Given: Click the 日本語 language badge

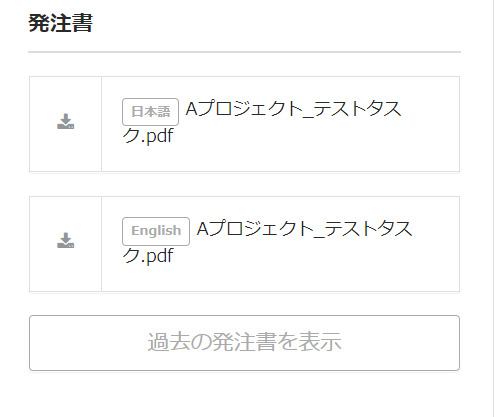Looking at the screenshot, I should coord(150,112).
